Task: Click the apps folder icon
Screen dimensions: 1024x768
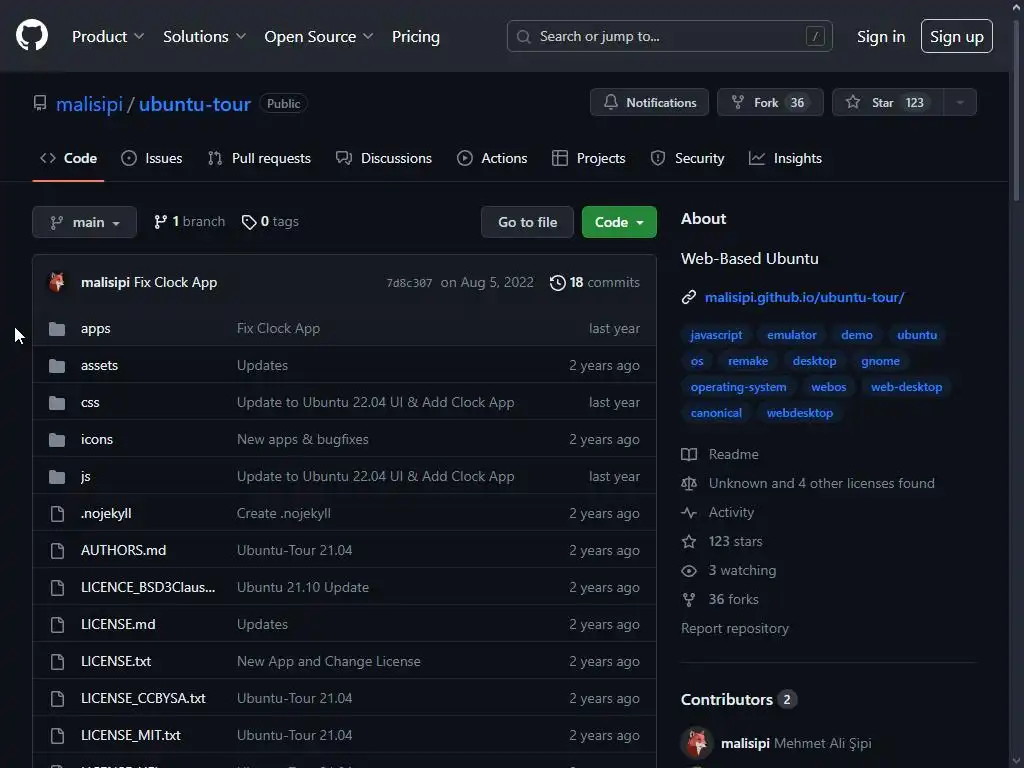Action: (x=57, y=328)
